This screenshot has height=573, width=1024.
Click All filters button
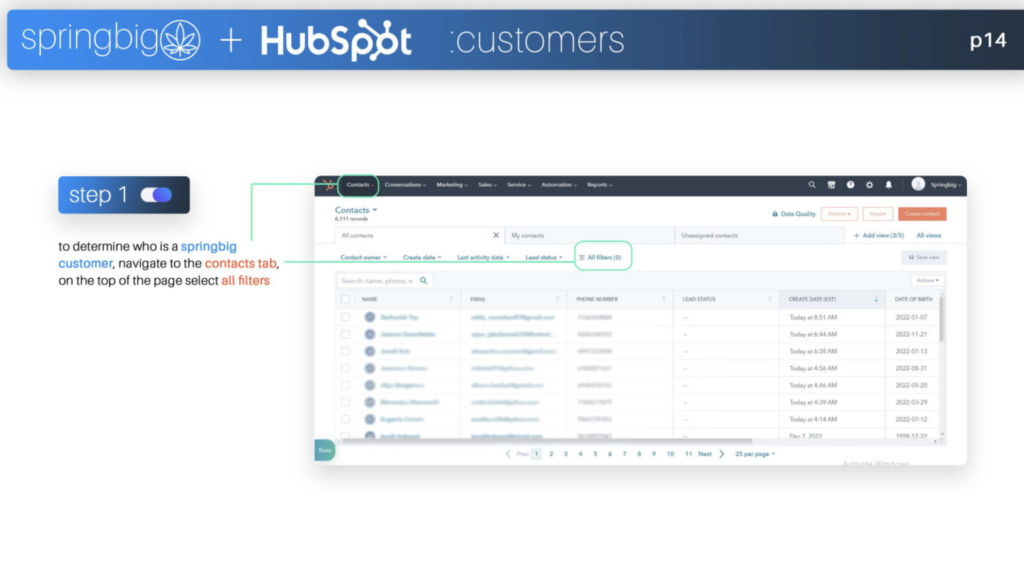[x=600, y=257]
